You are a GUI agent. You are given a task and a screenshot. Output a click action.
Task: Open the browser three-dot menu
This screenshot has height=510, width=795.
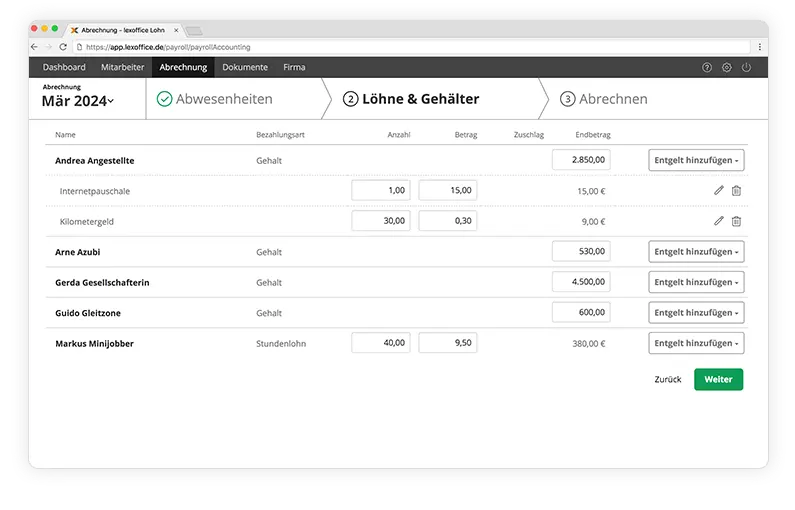point(759,47)
